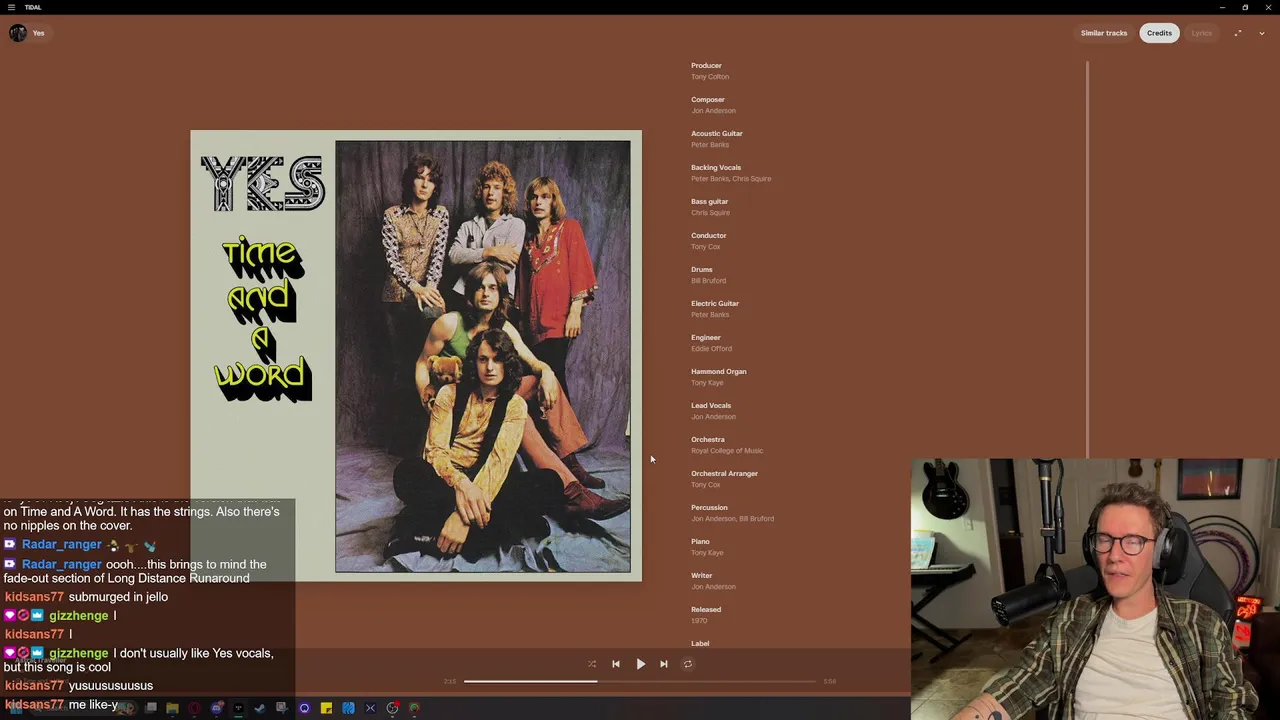The height and width of the screenshot is (720, 1280).
Task: Collapse the now playing view with chevron
Action: [1262, 33]
